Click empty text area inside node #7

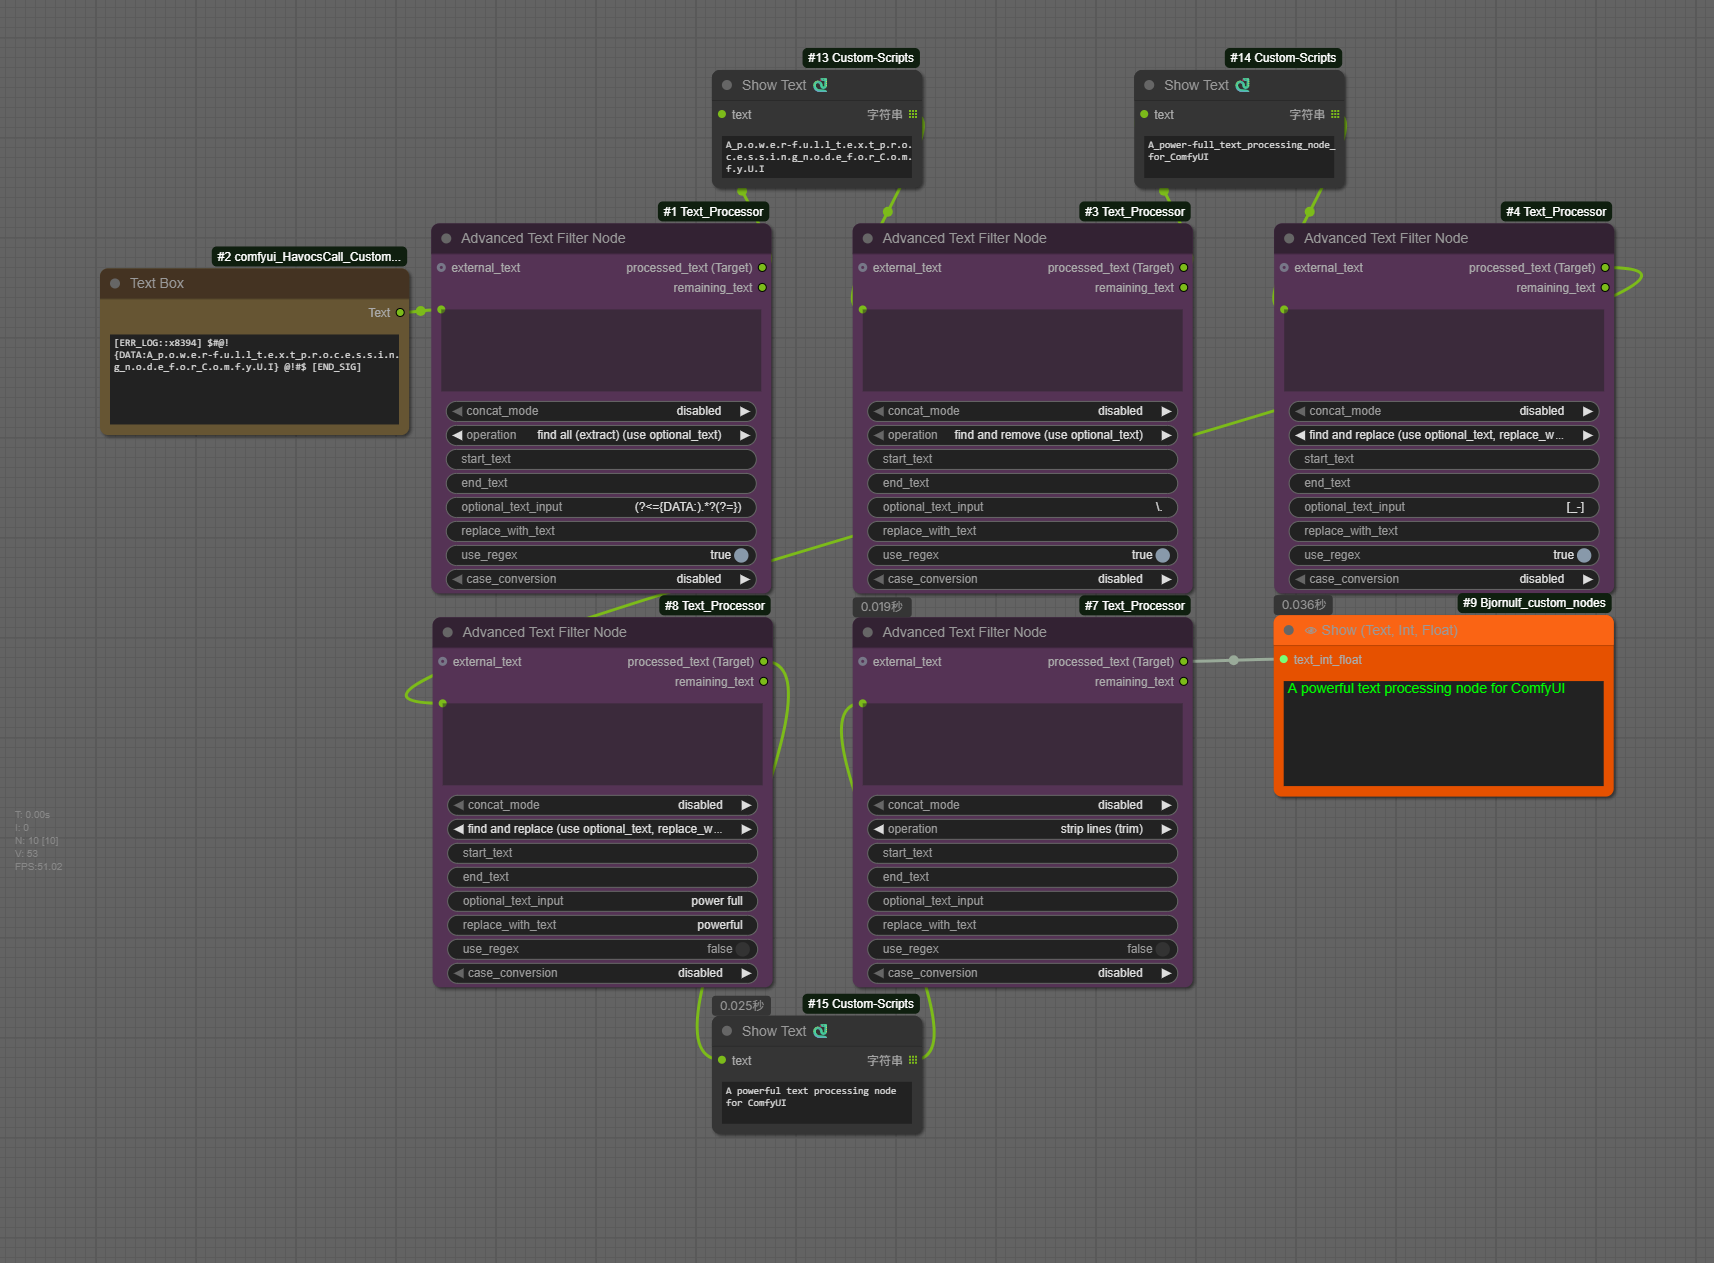[x=1022, y=744]
